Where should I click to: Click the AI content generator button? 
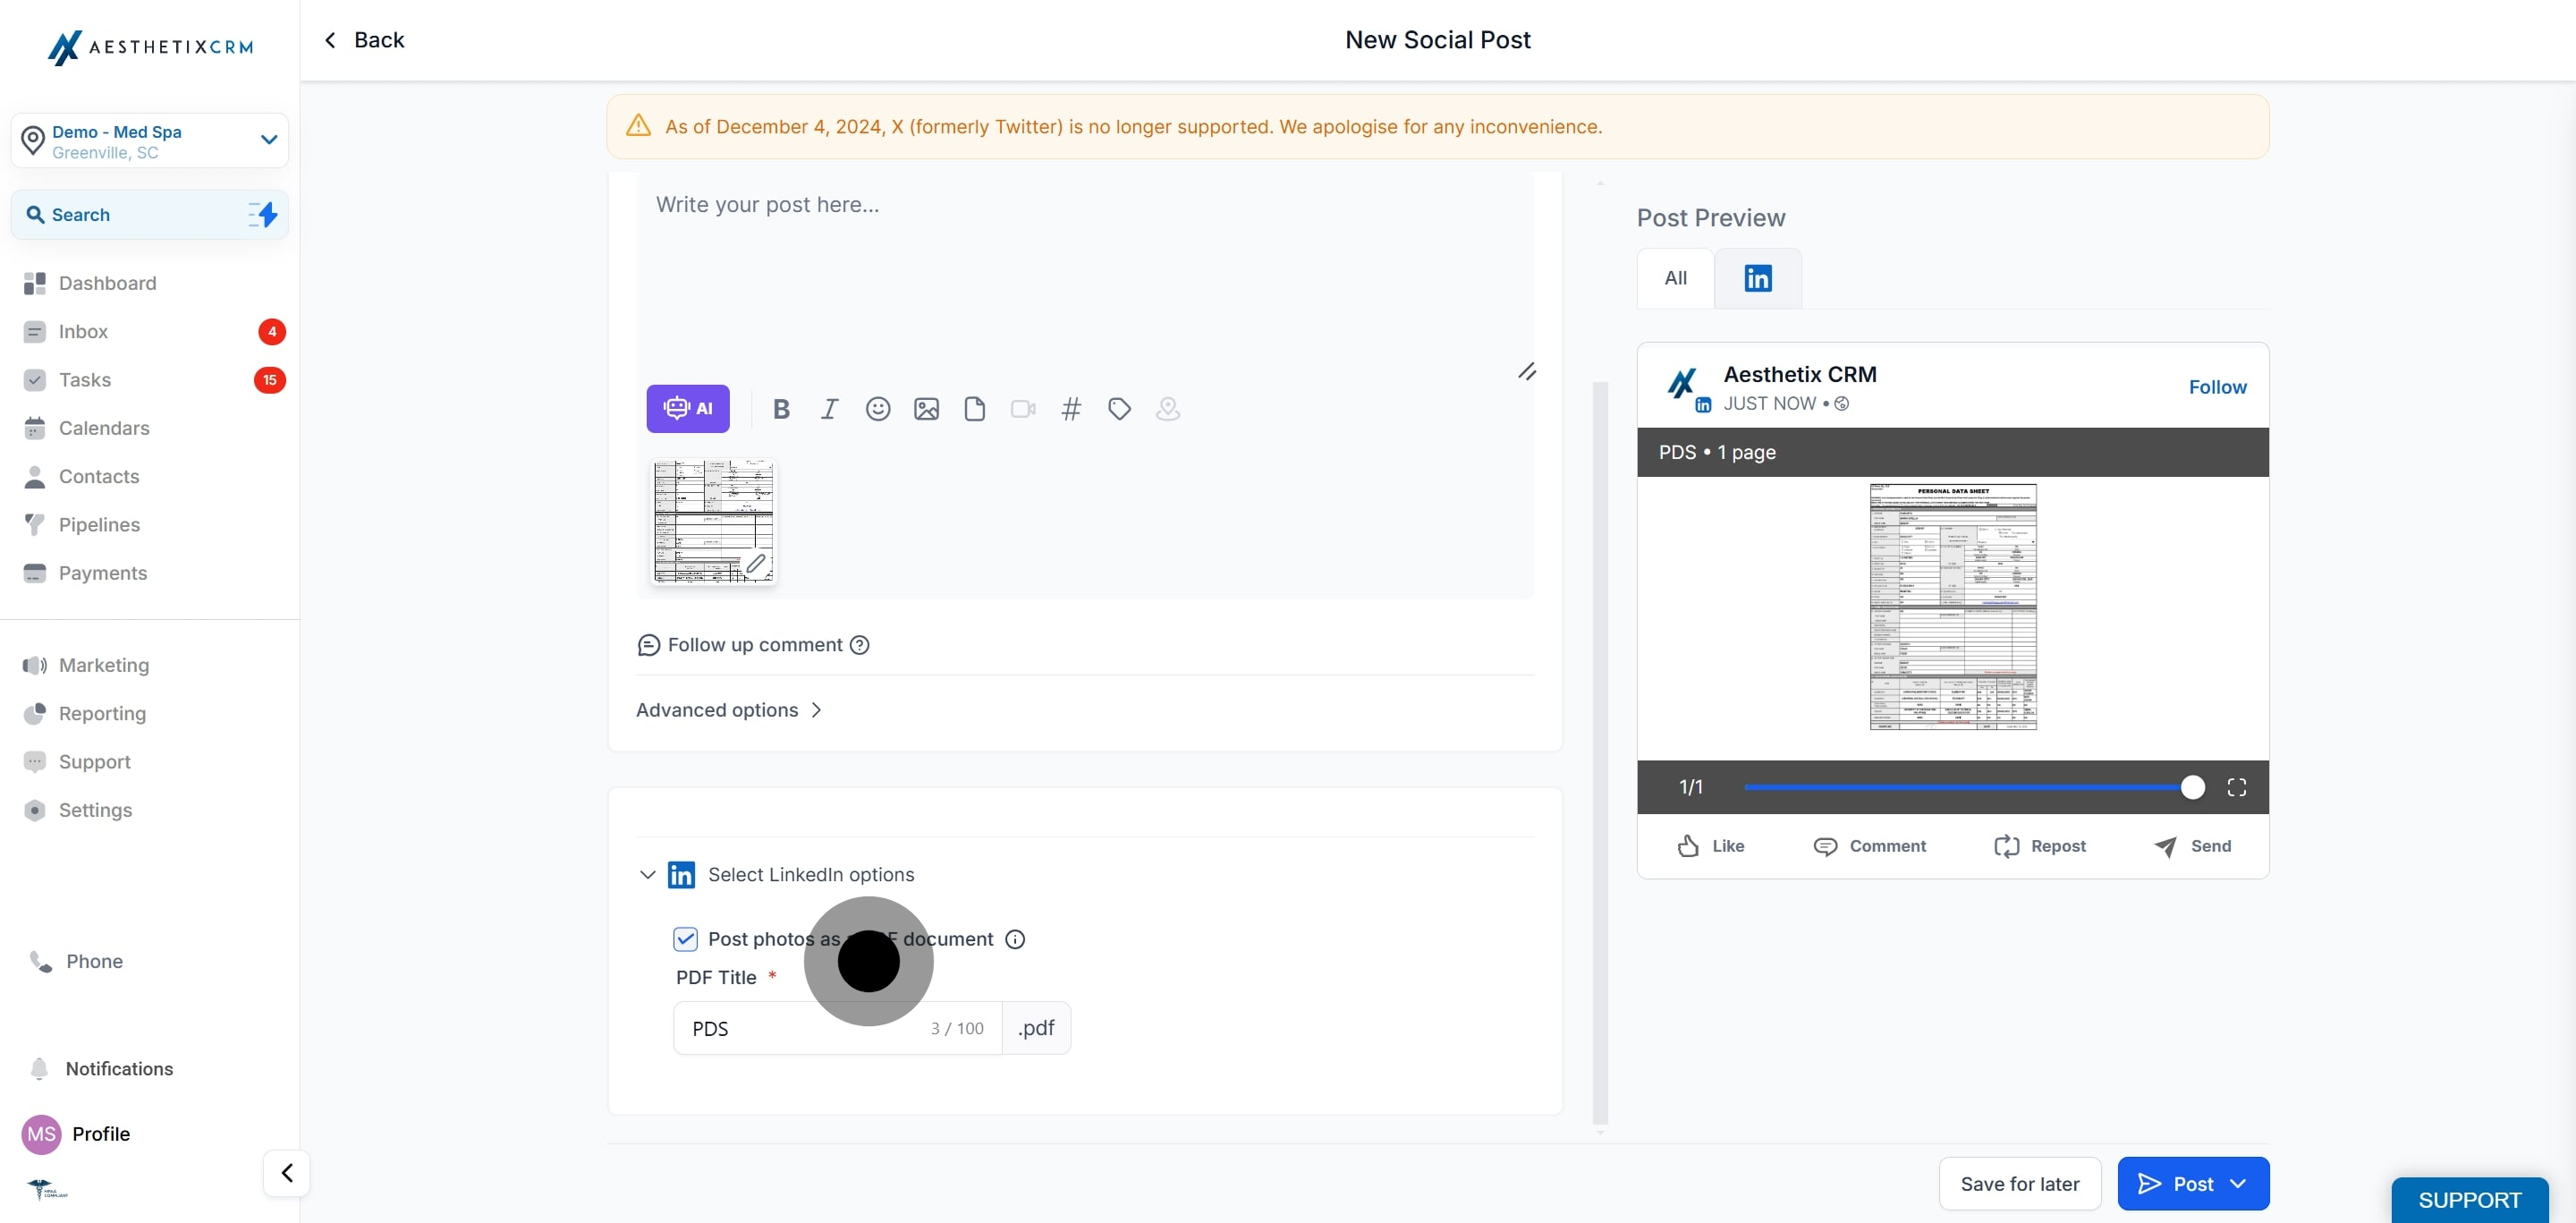[687, 408]
